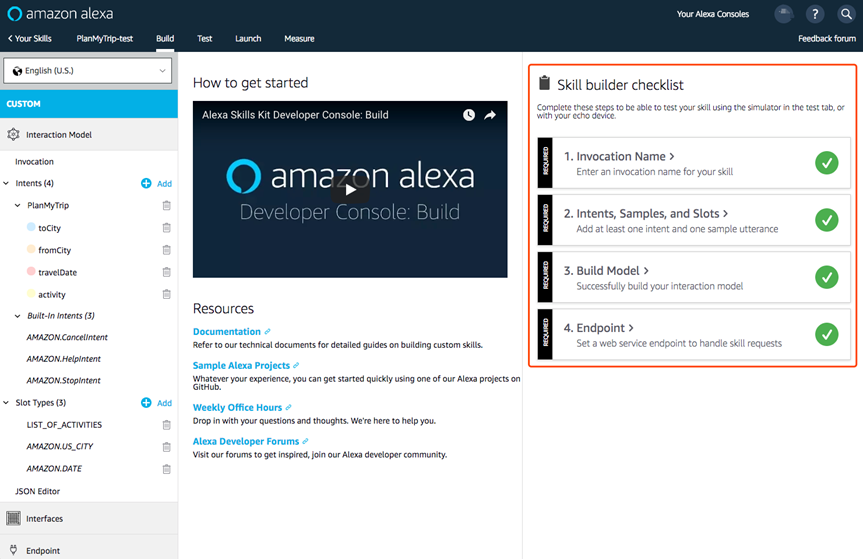
Task: Click the Interfaces panel icon
Action: [13, 518]
